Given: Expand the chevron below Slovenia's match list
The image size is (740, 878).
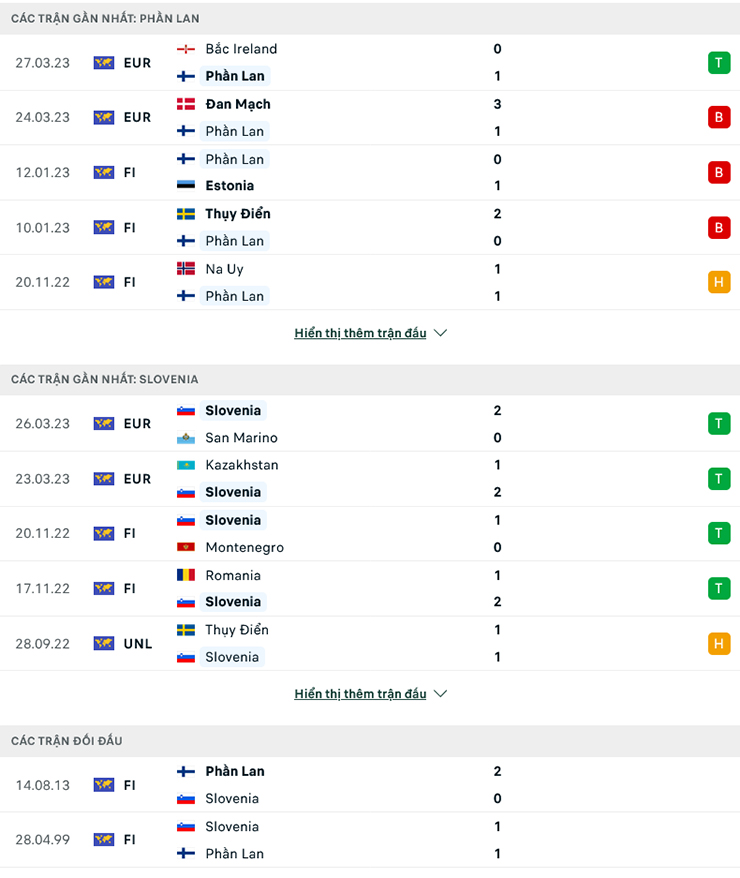Looking at the screenshot, I should tap(440, 693).
